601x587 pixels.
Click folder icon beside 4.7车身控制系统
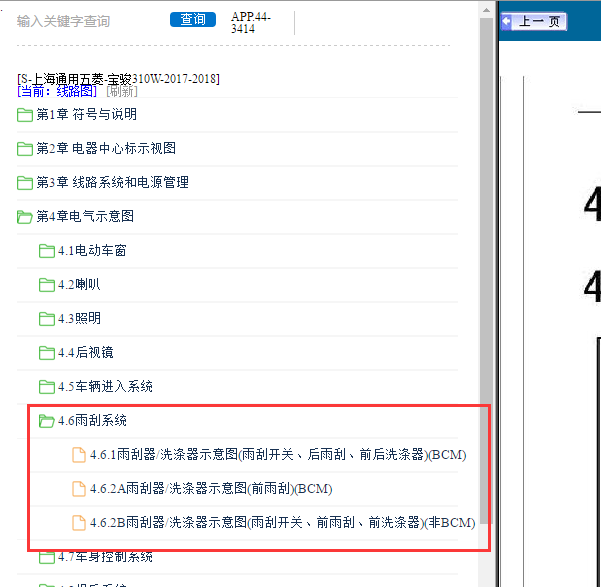click(47, 557)
